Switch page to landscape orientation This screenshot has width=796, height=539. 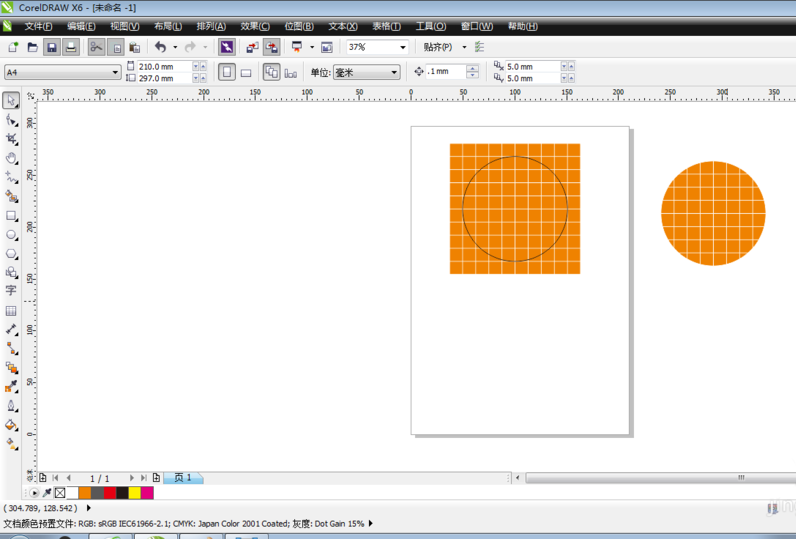(246, 72)
